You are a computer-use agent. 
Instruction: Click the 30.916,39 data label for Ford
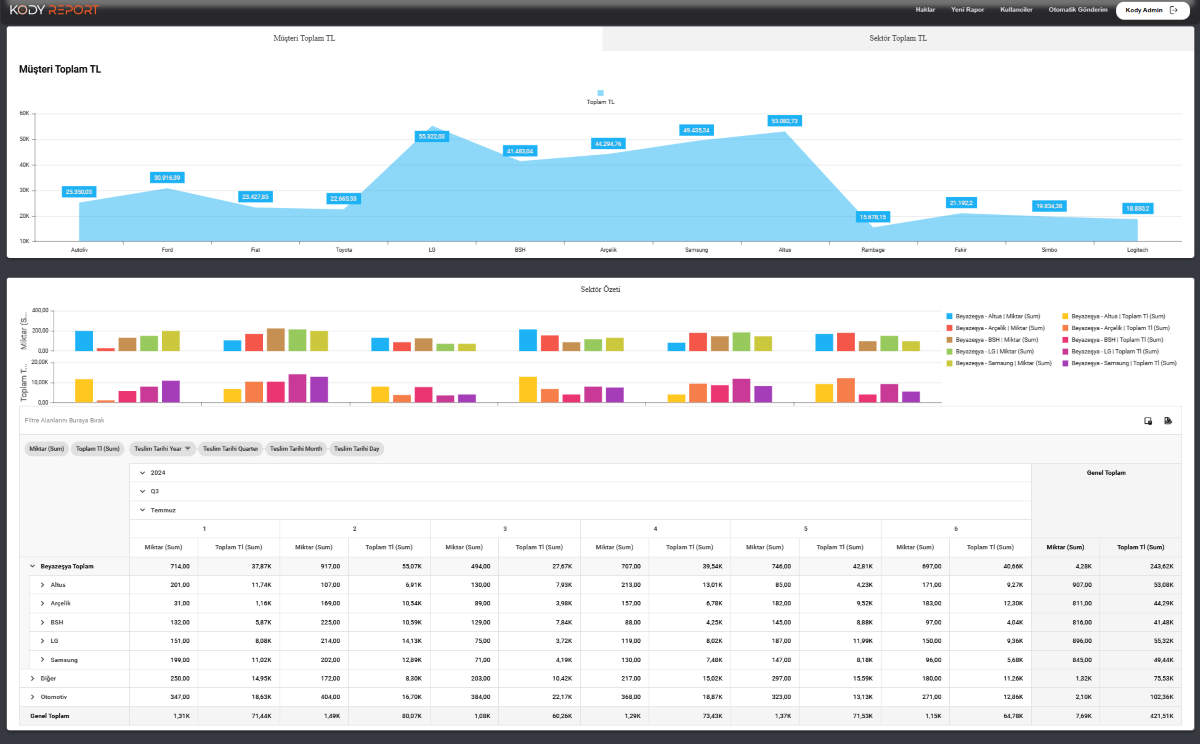coord(167,178)
